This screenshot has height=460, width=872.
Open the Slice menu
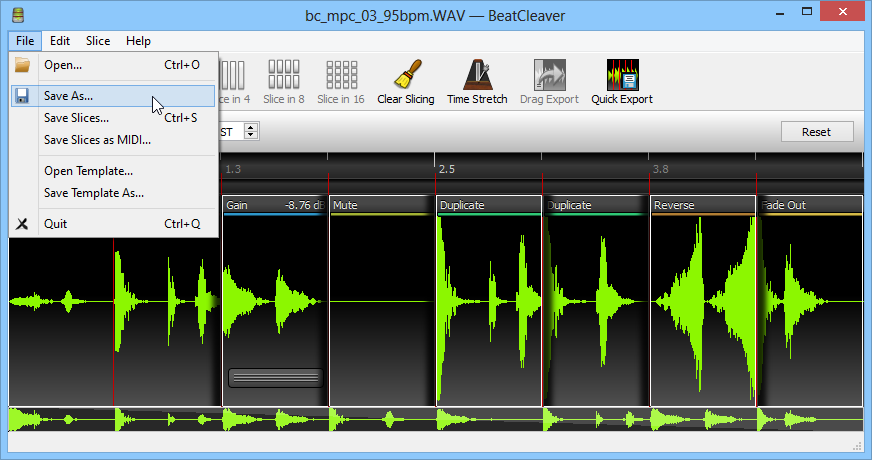pos(98,41)
